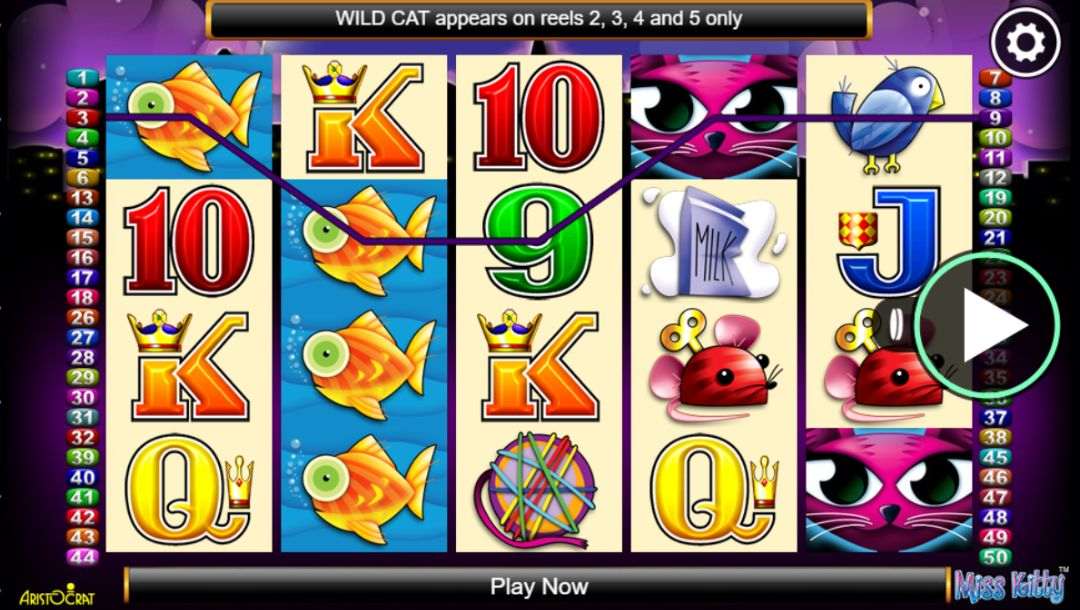Image resolution: width=1080 pixels, height=610 pixels.
Task: Click the milk carton symbol
Action: tap(714, 242)
